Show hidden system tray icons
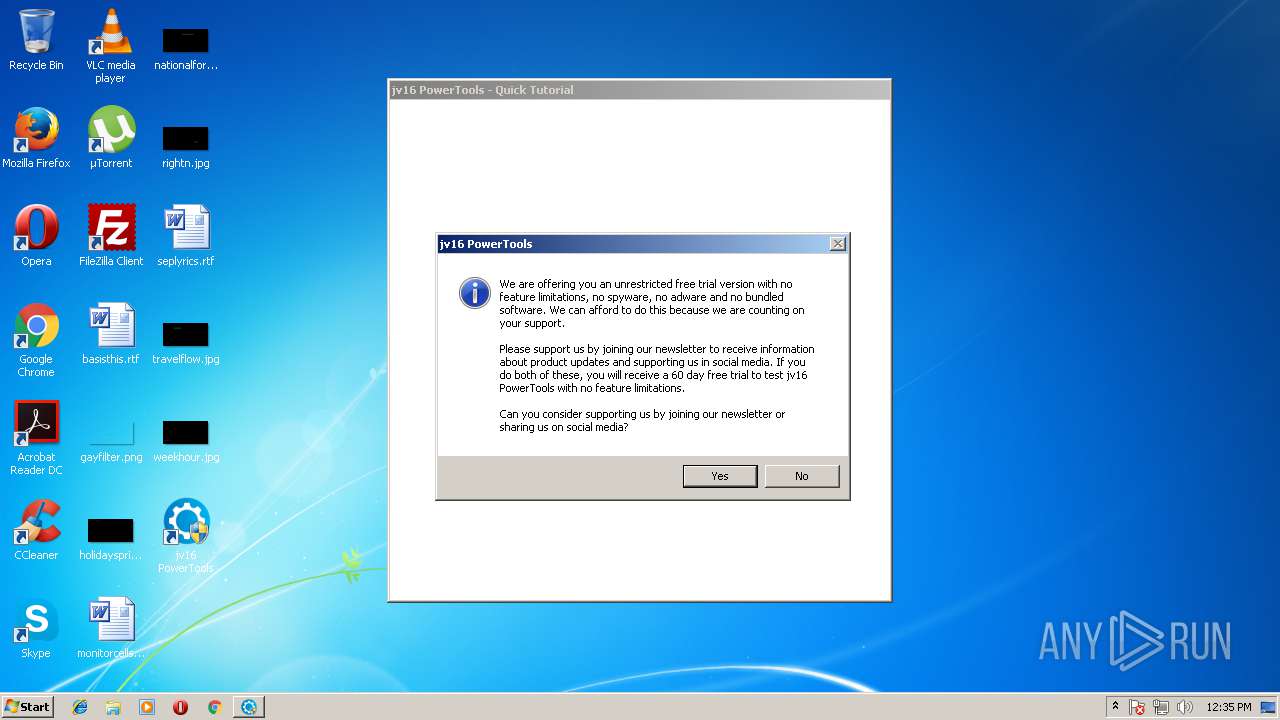Image resolution: width=1280 pixels, height=720 pixels. tap(1115, 707)
